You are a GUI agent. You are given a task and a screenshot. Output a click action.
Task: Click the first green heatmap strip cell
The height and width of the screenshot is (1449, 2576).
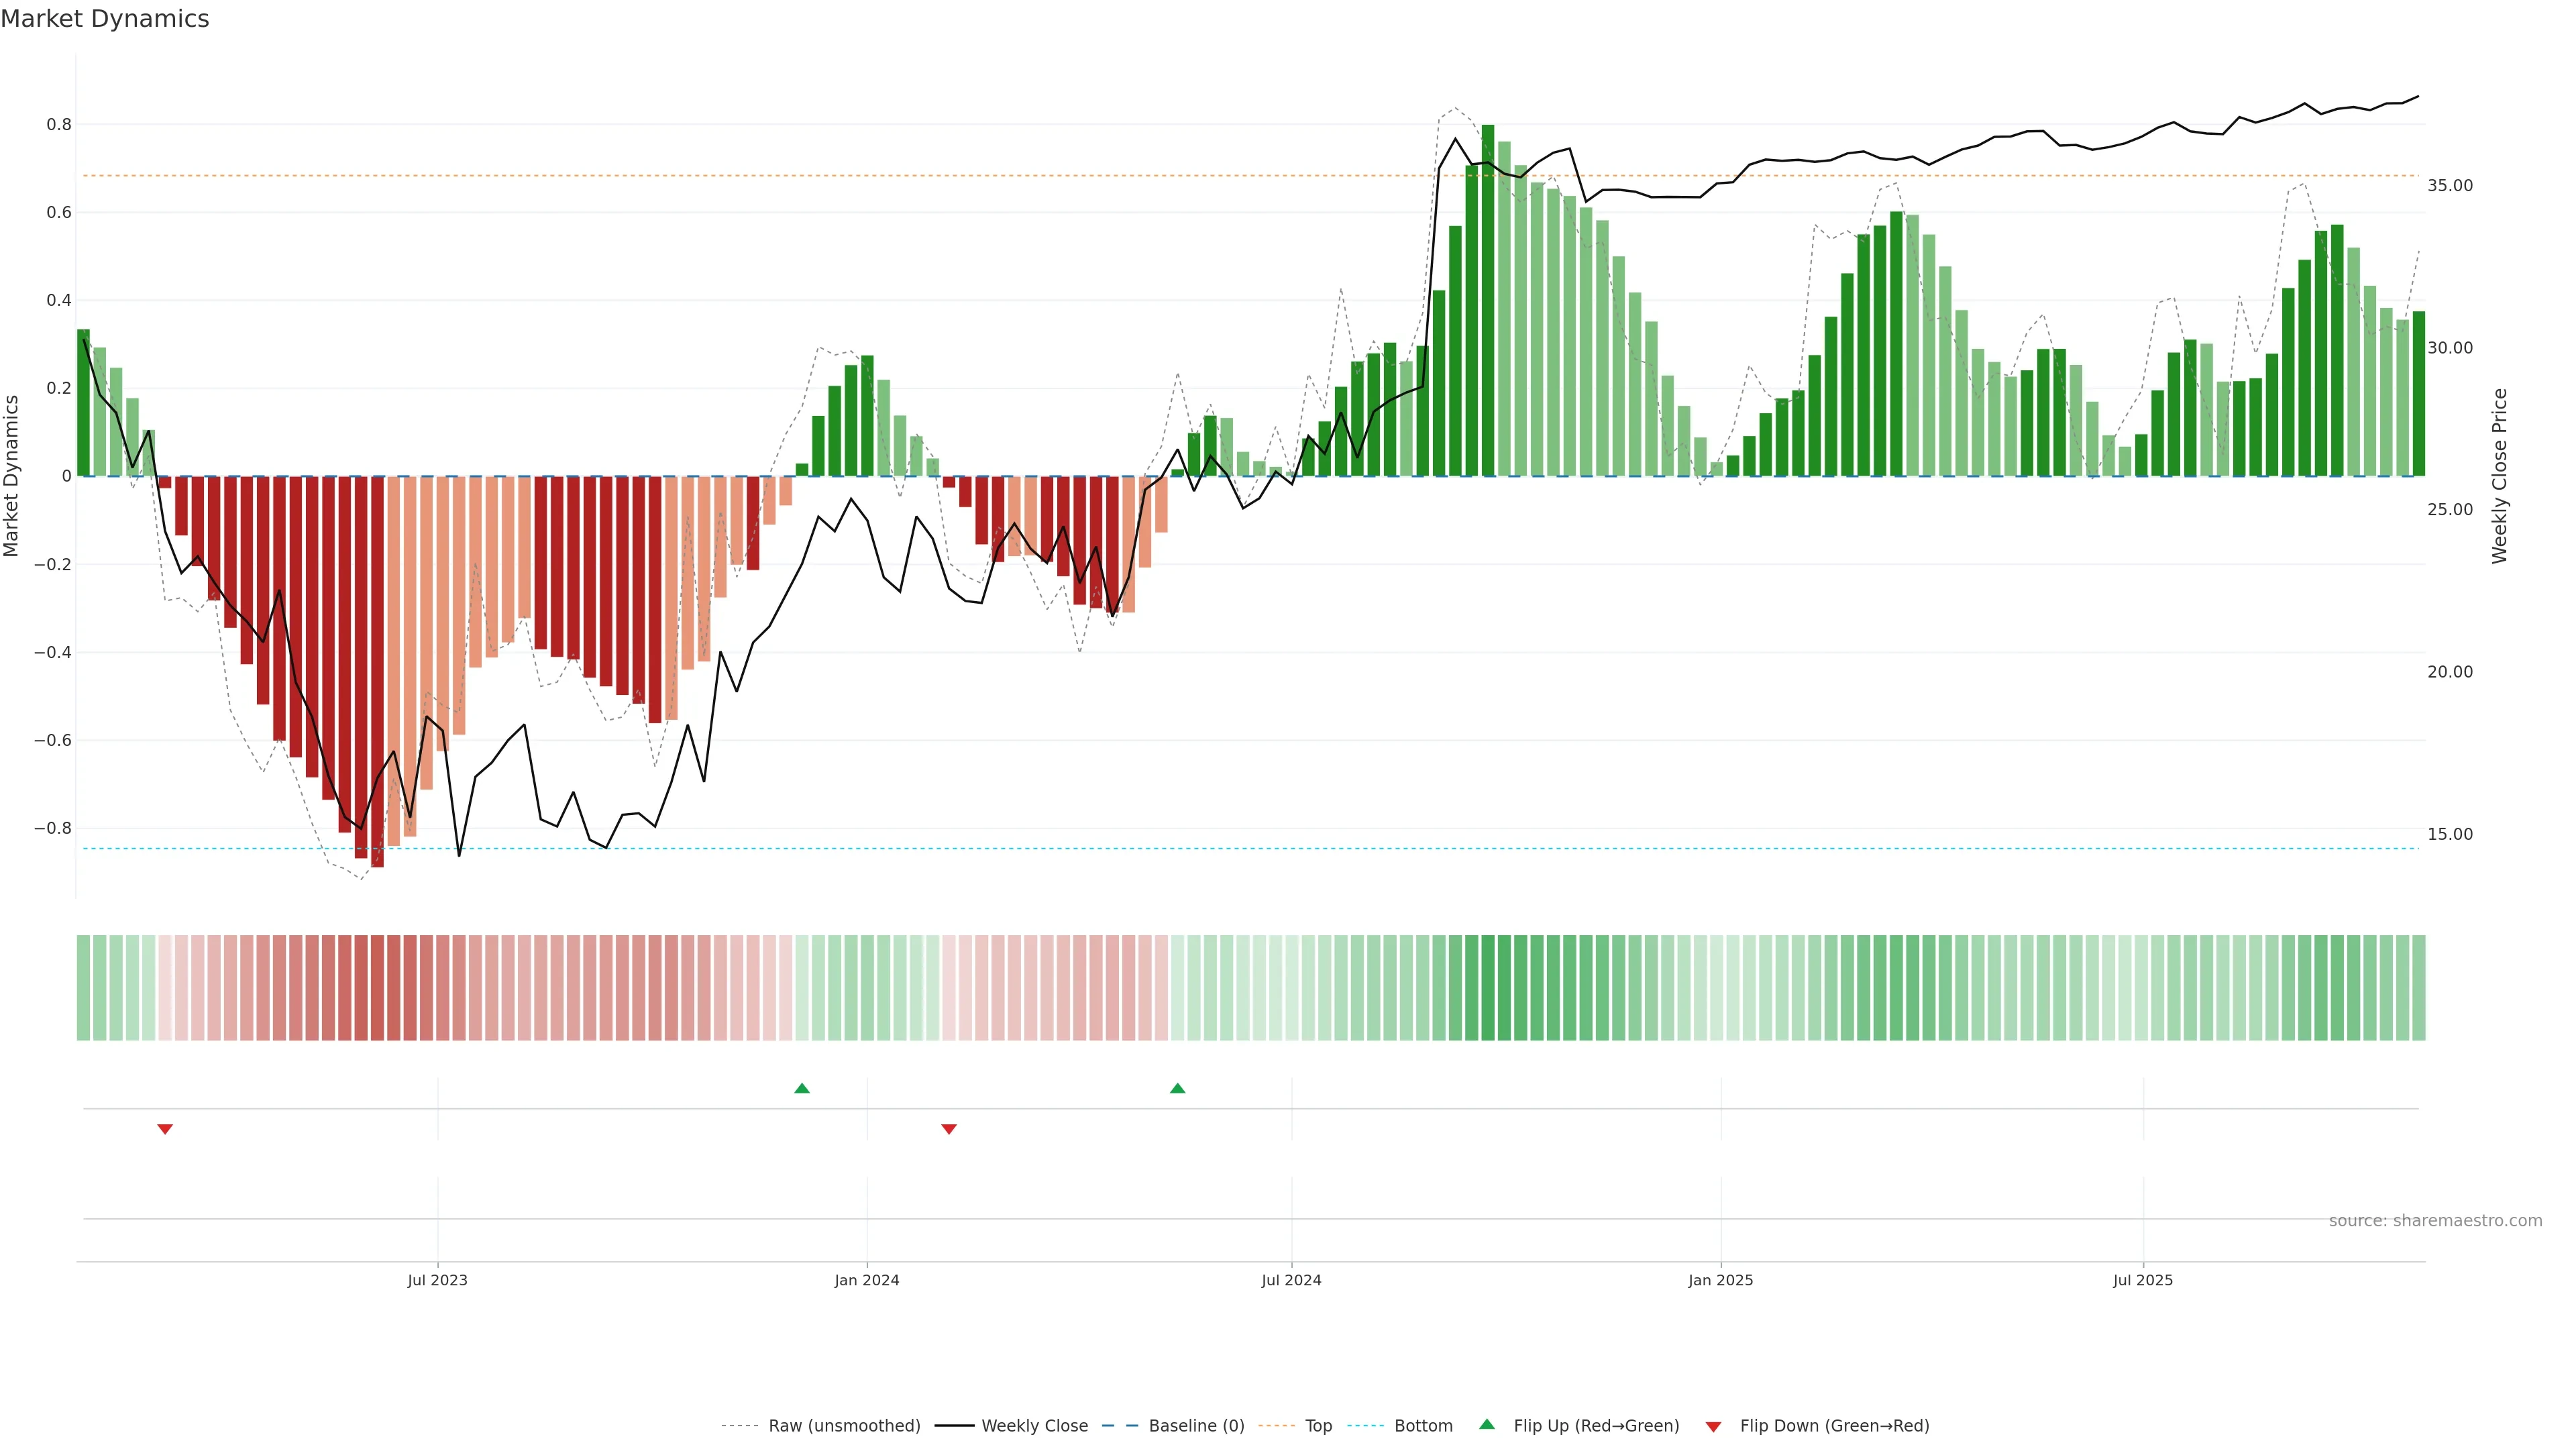(83, 987)
